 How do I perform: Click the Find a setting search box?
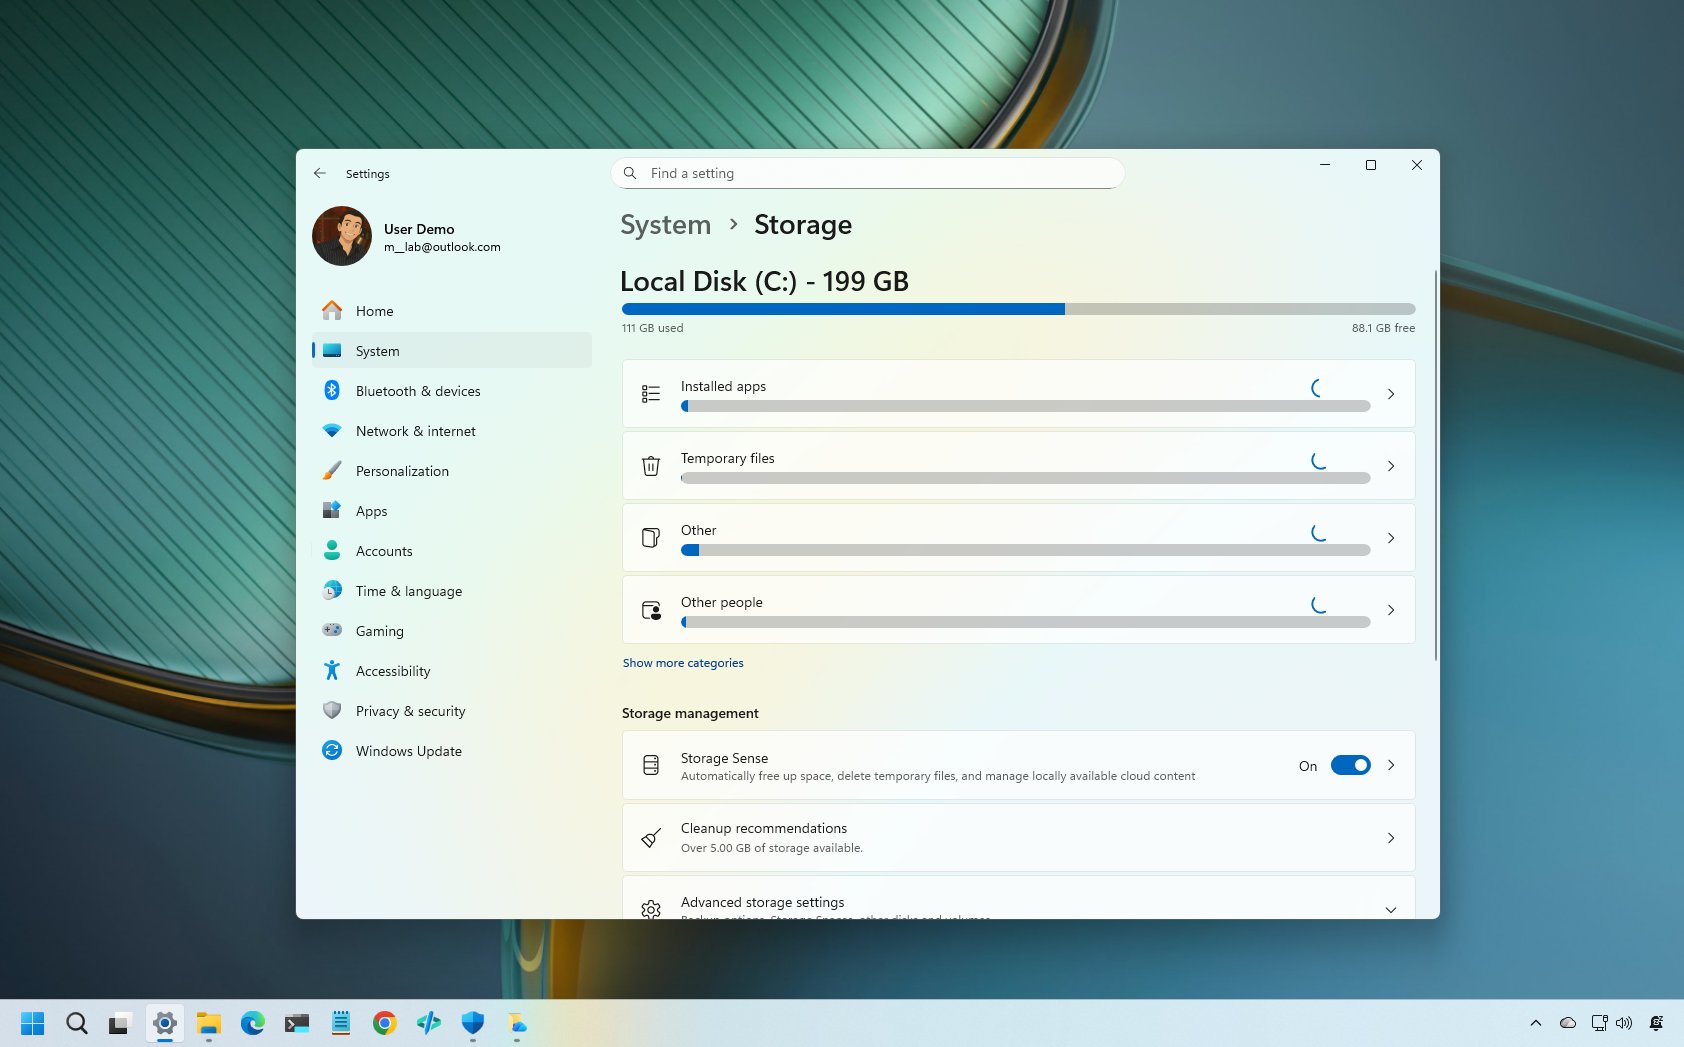[x=866, y=173]
